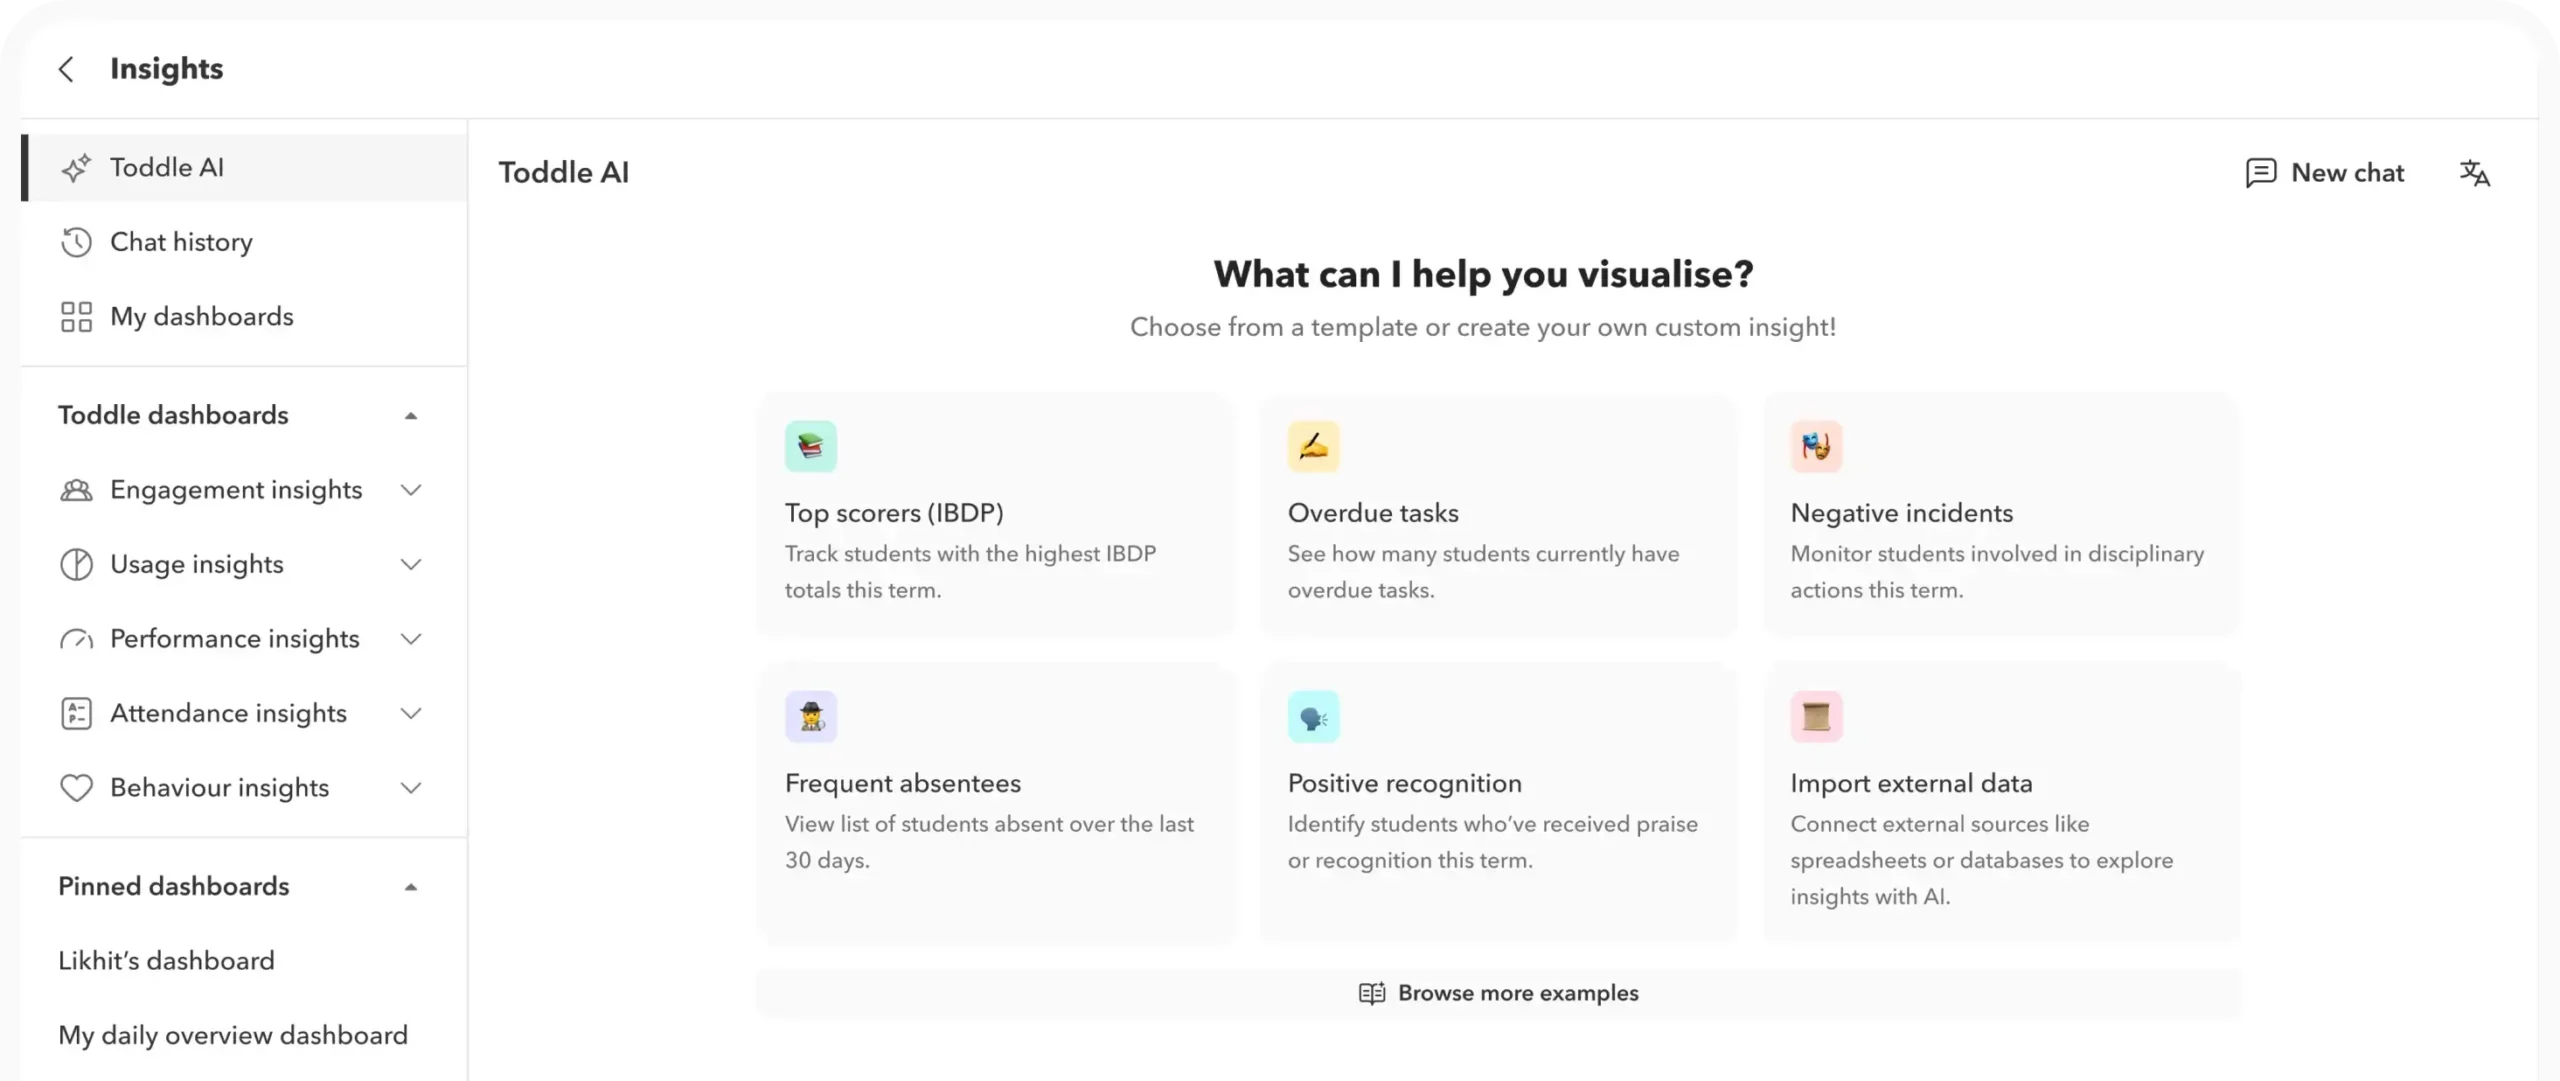2560x1081 pixels.
Task: Expand Behaviour insights chevron
Action: point(411,788)
